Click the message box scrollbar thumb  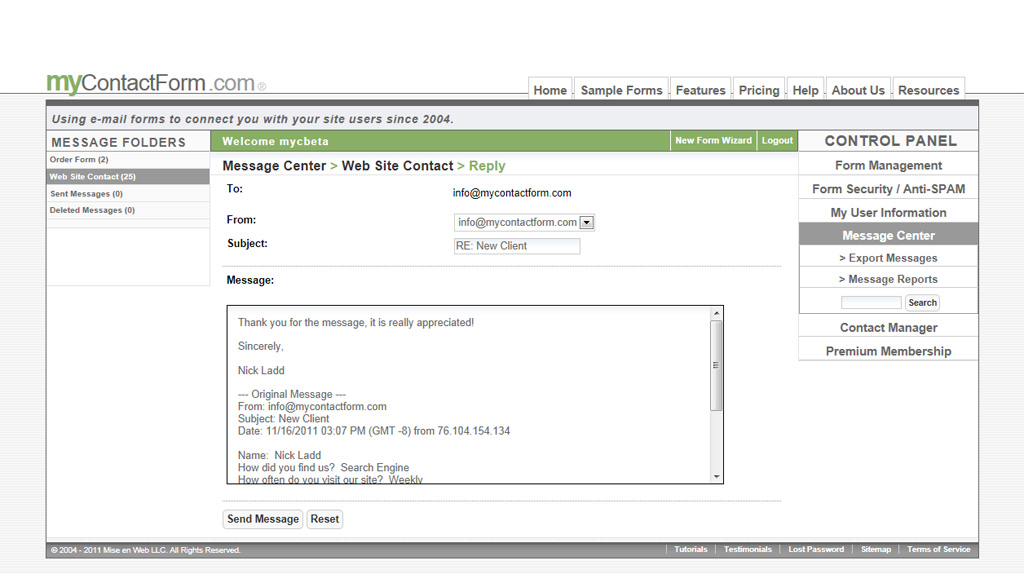(x=716, y=365)
